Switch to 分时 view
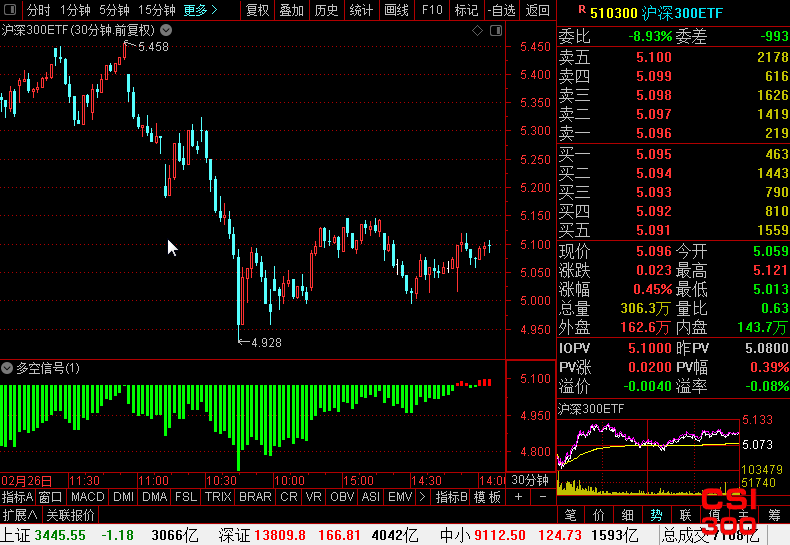The height and width of the screenshot is (545, 790). [x=38, y=10]
